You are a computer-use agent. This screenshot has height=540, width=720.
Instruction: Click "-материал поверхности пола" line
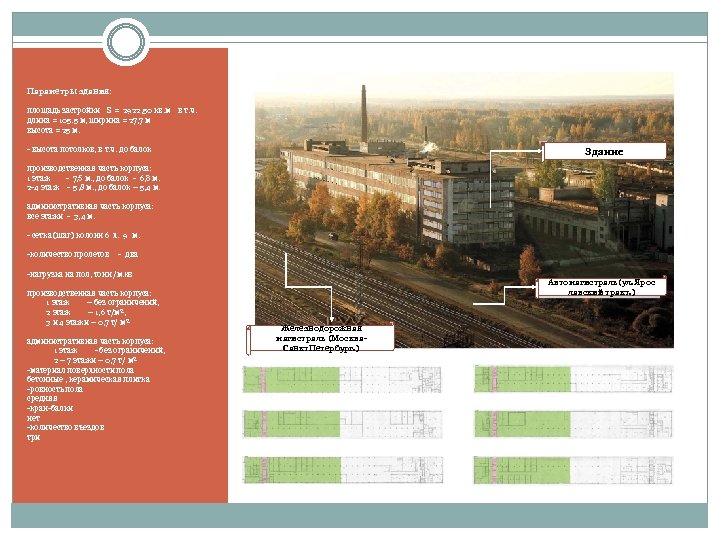[x=80, y=370]
